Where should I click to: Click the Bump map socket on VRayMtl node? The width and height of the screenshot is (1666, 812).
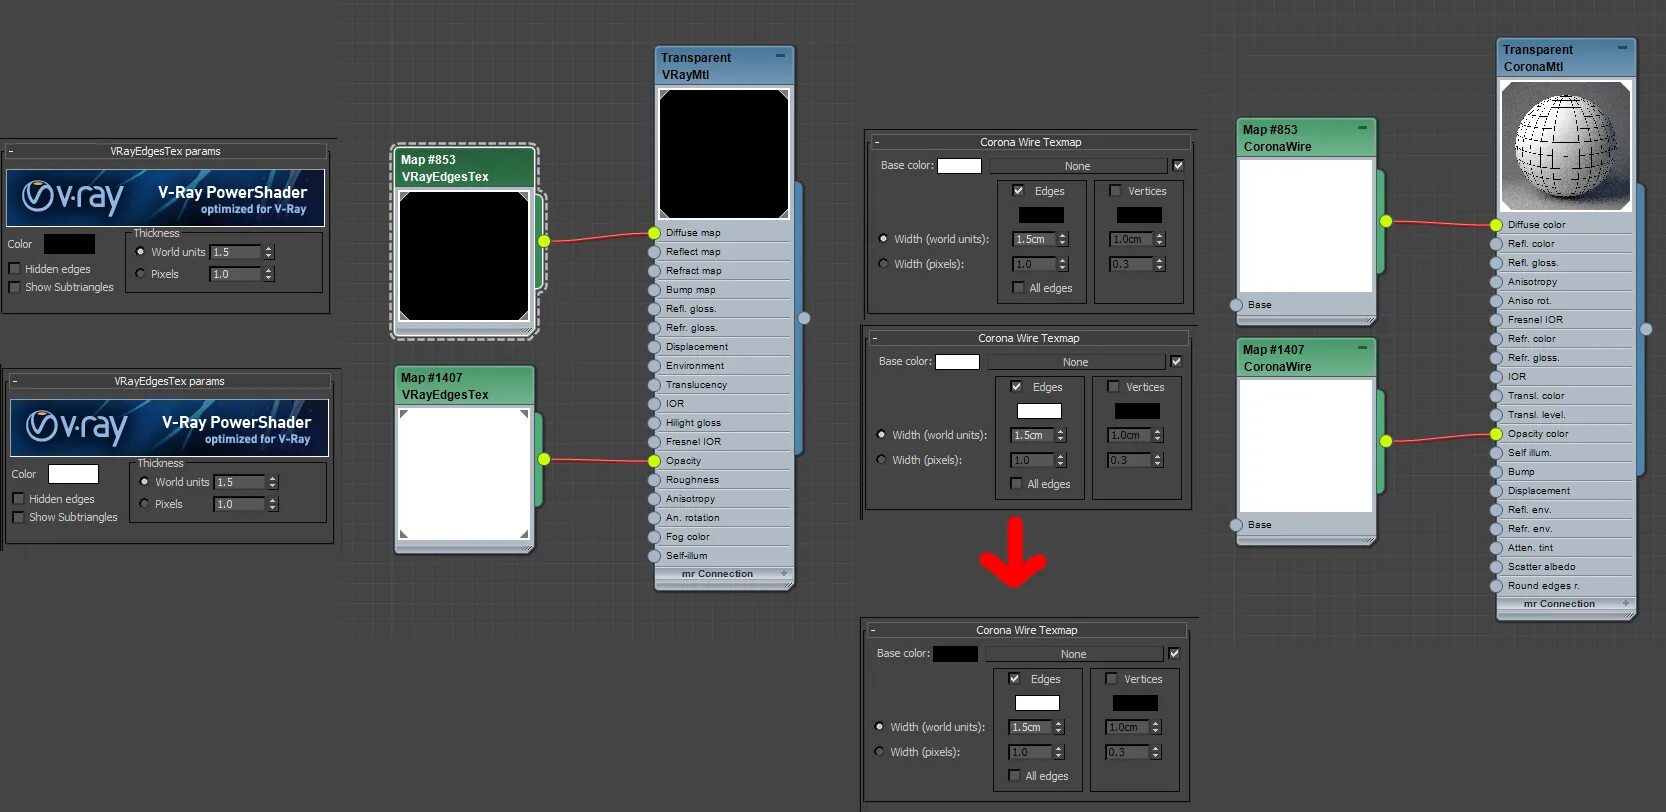[654, 290]
